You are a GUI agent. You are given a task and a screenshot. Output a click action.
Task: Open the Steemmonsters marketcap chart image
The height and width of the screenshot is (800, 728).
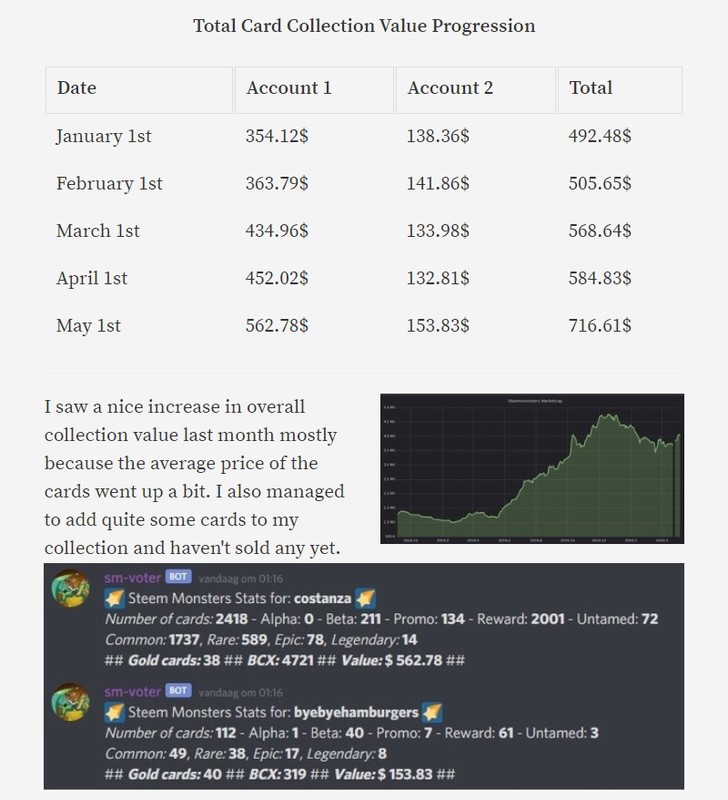[x=532, y=468]
